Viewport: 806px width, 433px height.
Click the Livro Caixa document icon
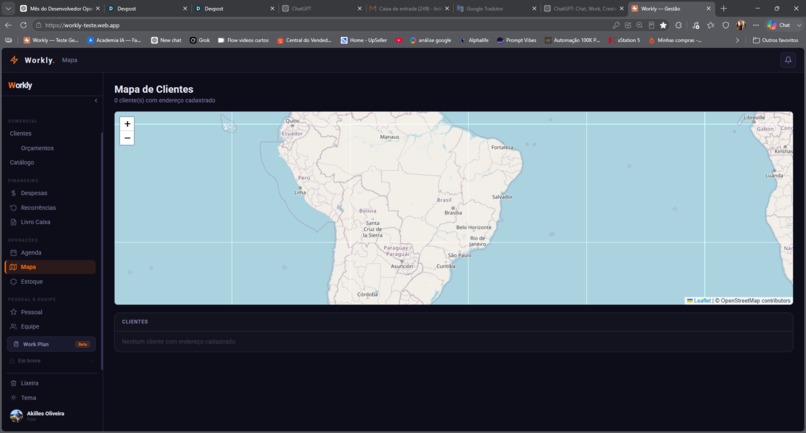pyautogui.click(x=13, y=222)
